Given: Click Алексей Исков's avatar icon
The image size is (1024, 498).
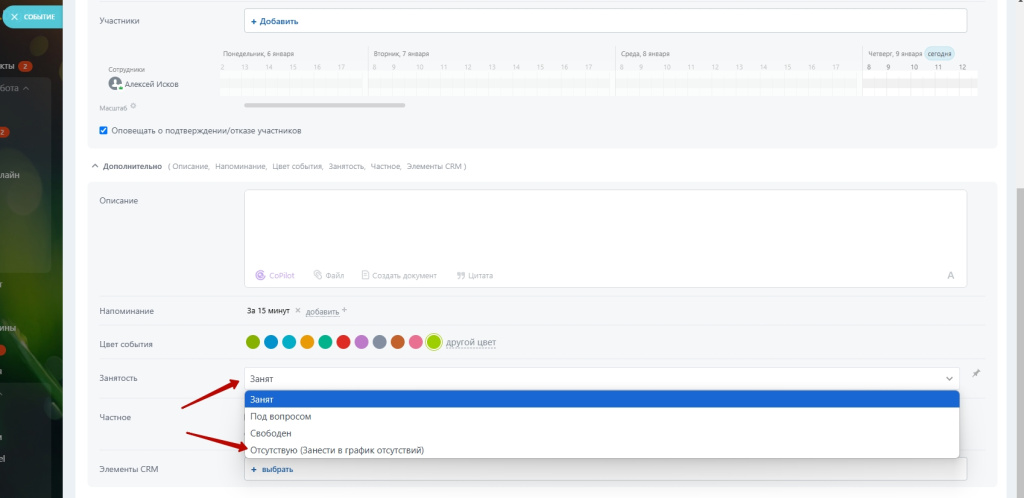Looking at the screenshot, I should point(115,84).
